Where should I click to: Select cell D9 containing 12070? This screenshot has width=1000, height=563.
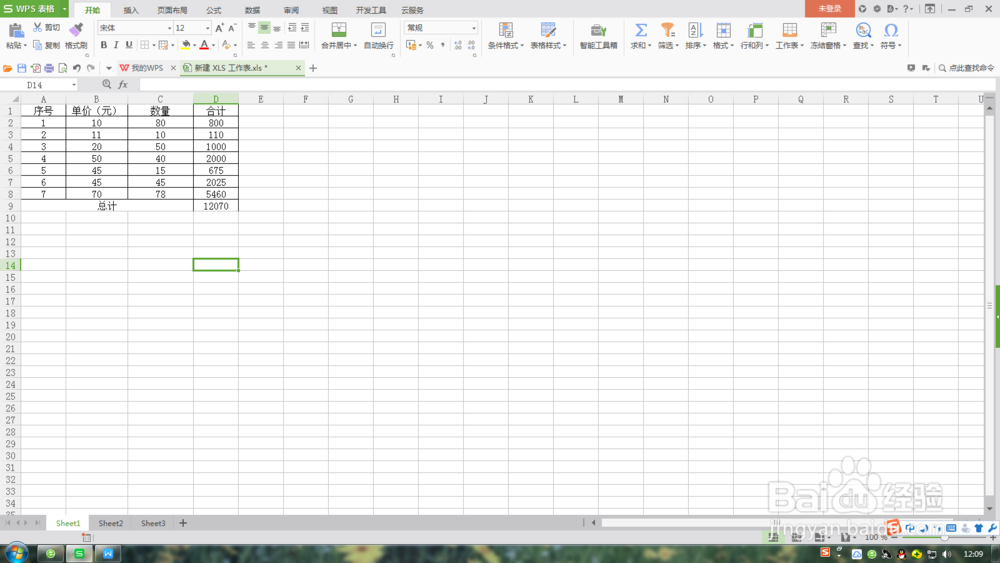(x=216, y=206)
